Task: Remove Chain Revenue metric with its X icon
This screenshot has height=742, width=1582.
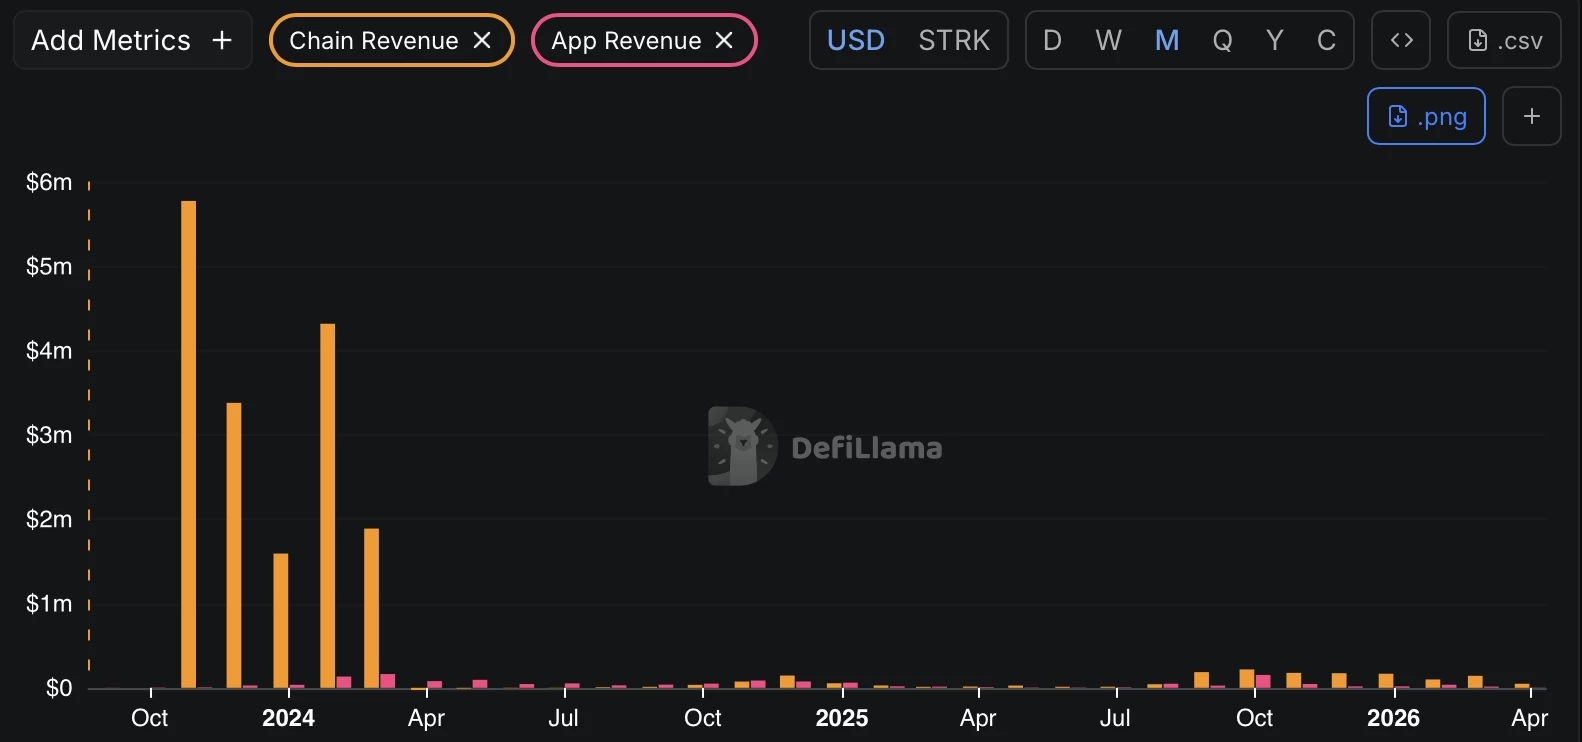Action: click(482, 40)
